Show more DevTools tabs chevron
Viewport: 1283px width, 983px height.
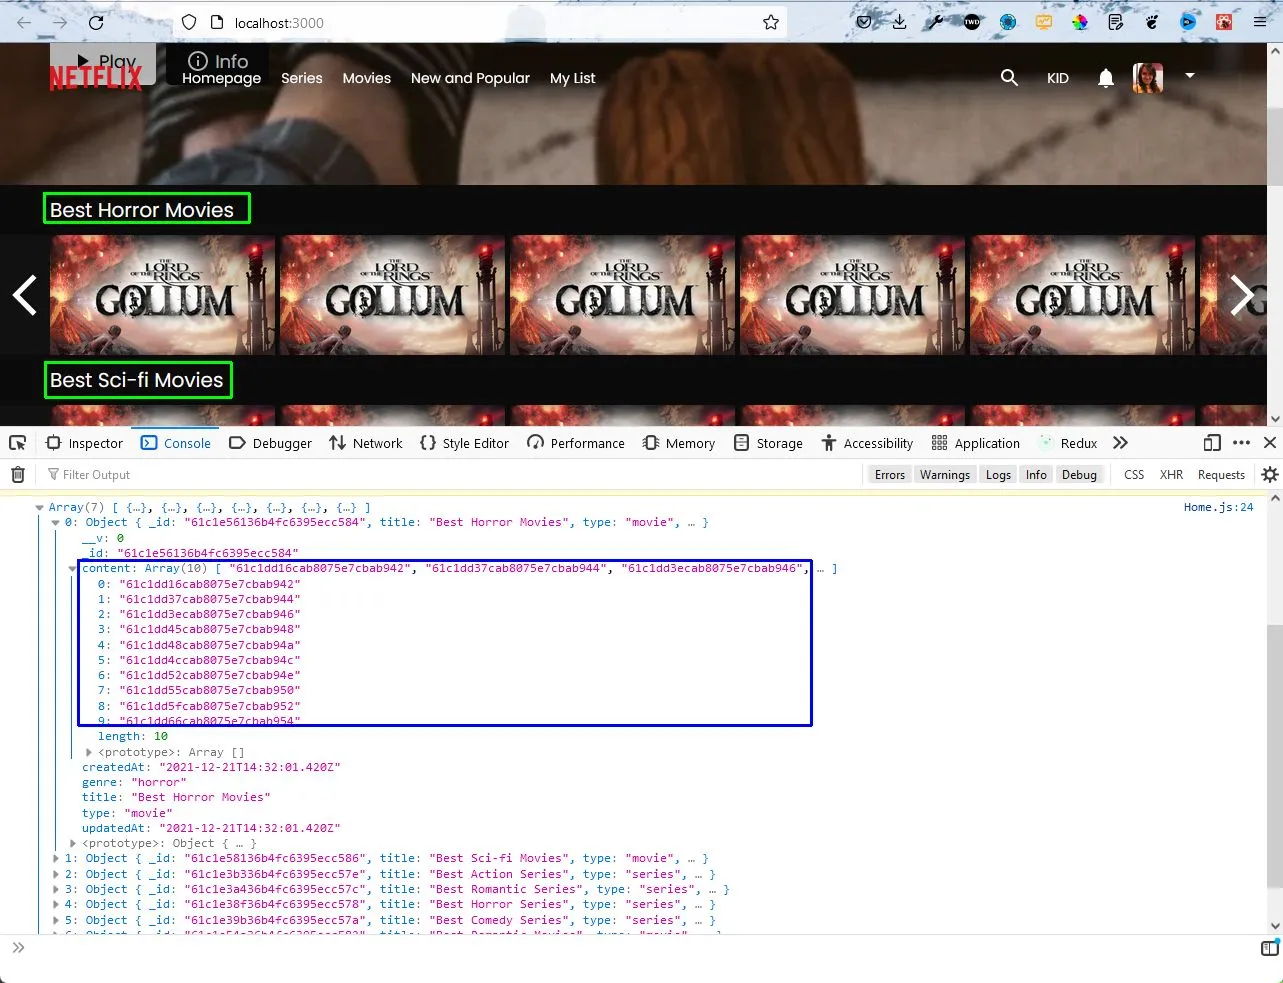pos(1120,443)
